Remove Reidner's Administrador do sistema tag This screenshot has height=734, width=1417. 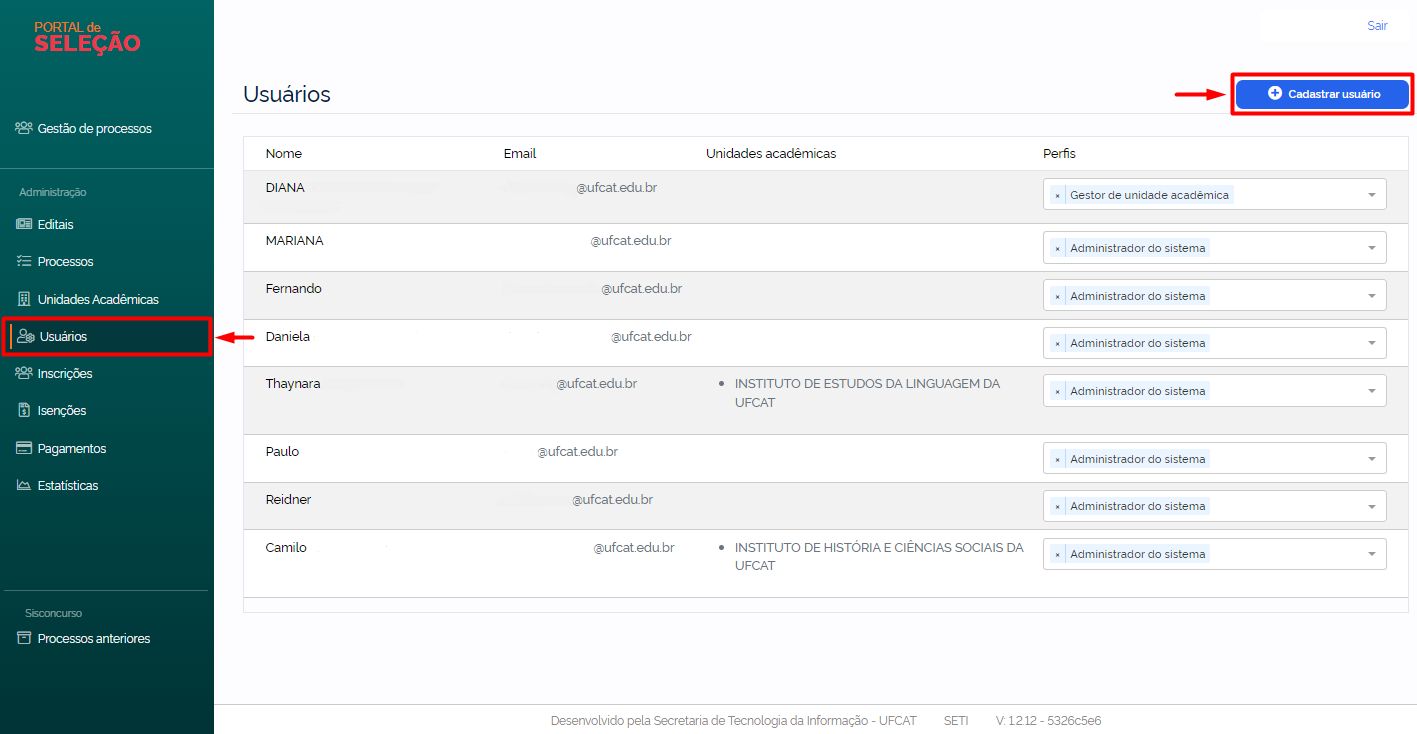1057,506
